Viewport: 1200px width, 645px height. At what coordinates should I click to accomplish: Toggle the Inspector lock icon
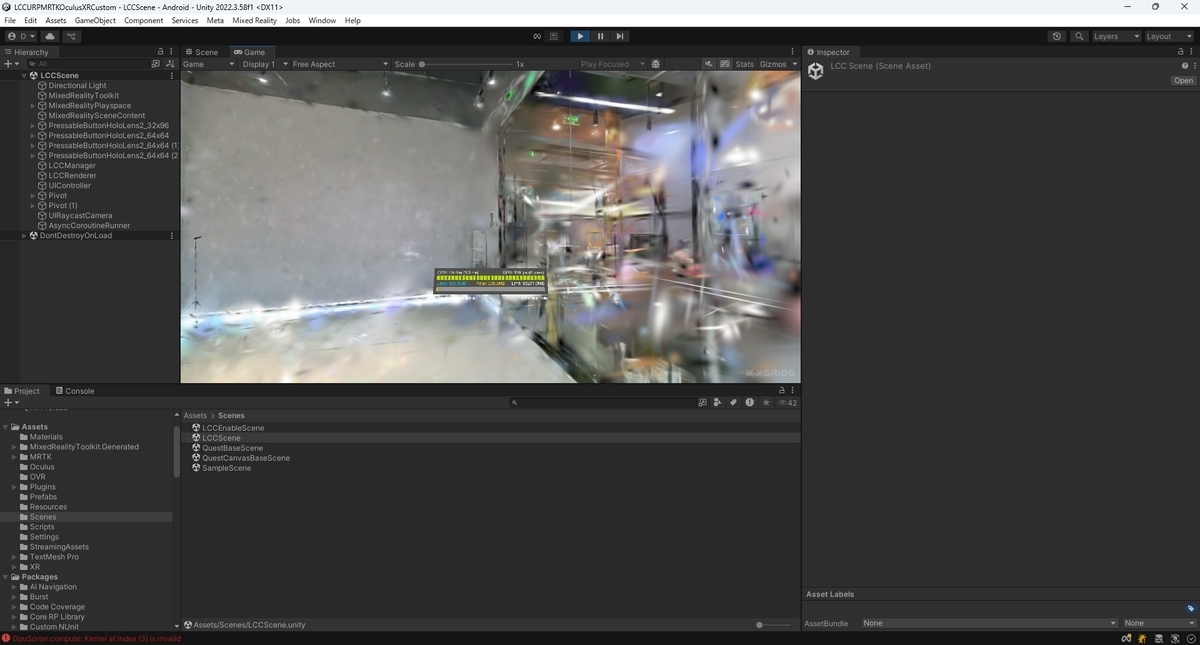[1180, 52]
